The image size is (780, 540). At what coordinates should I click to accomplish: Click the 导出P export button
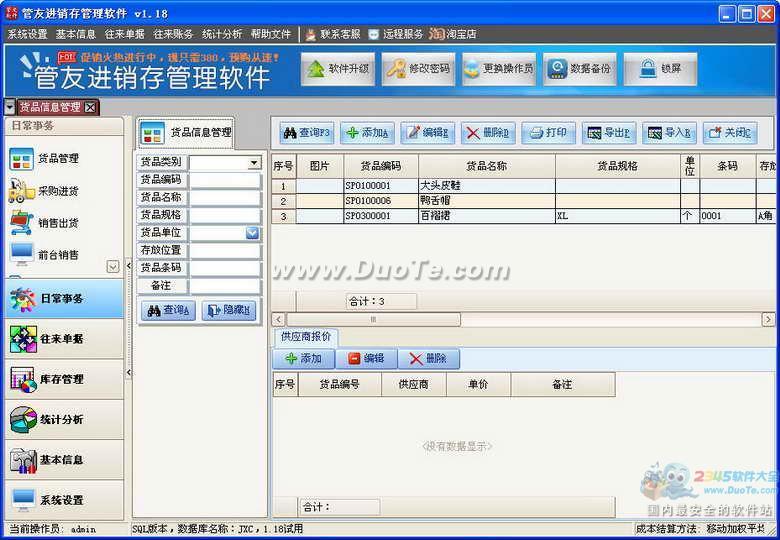point(609,133)
